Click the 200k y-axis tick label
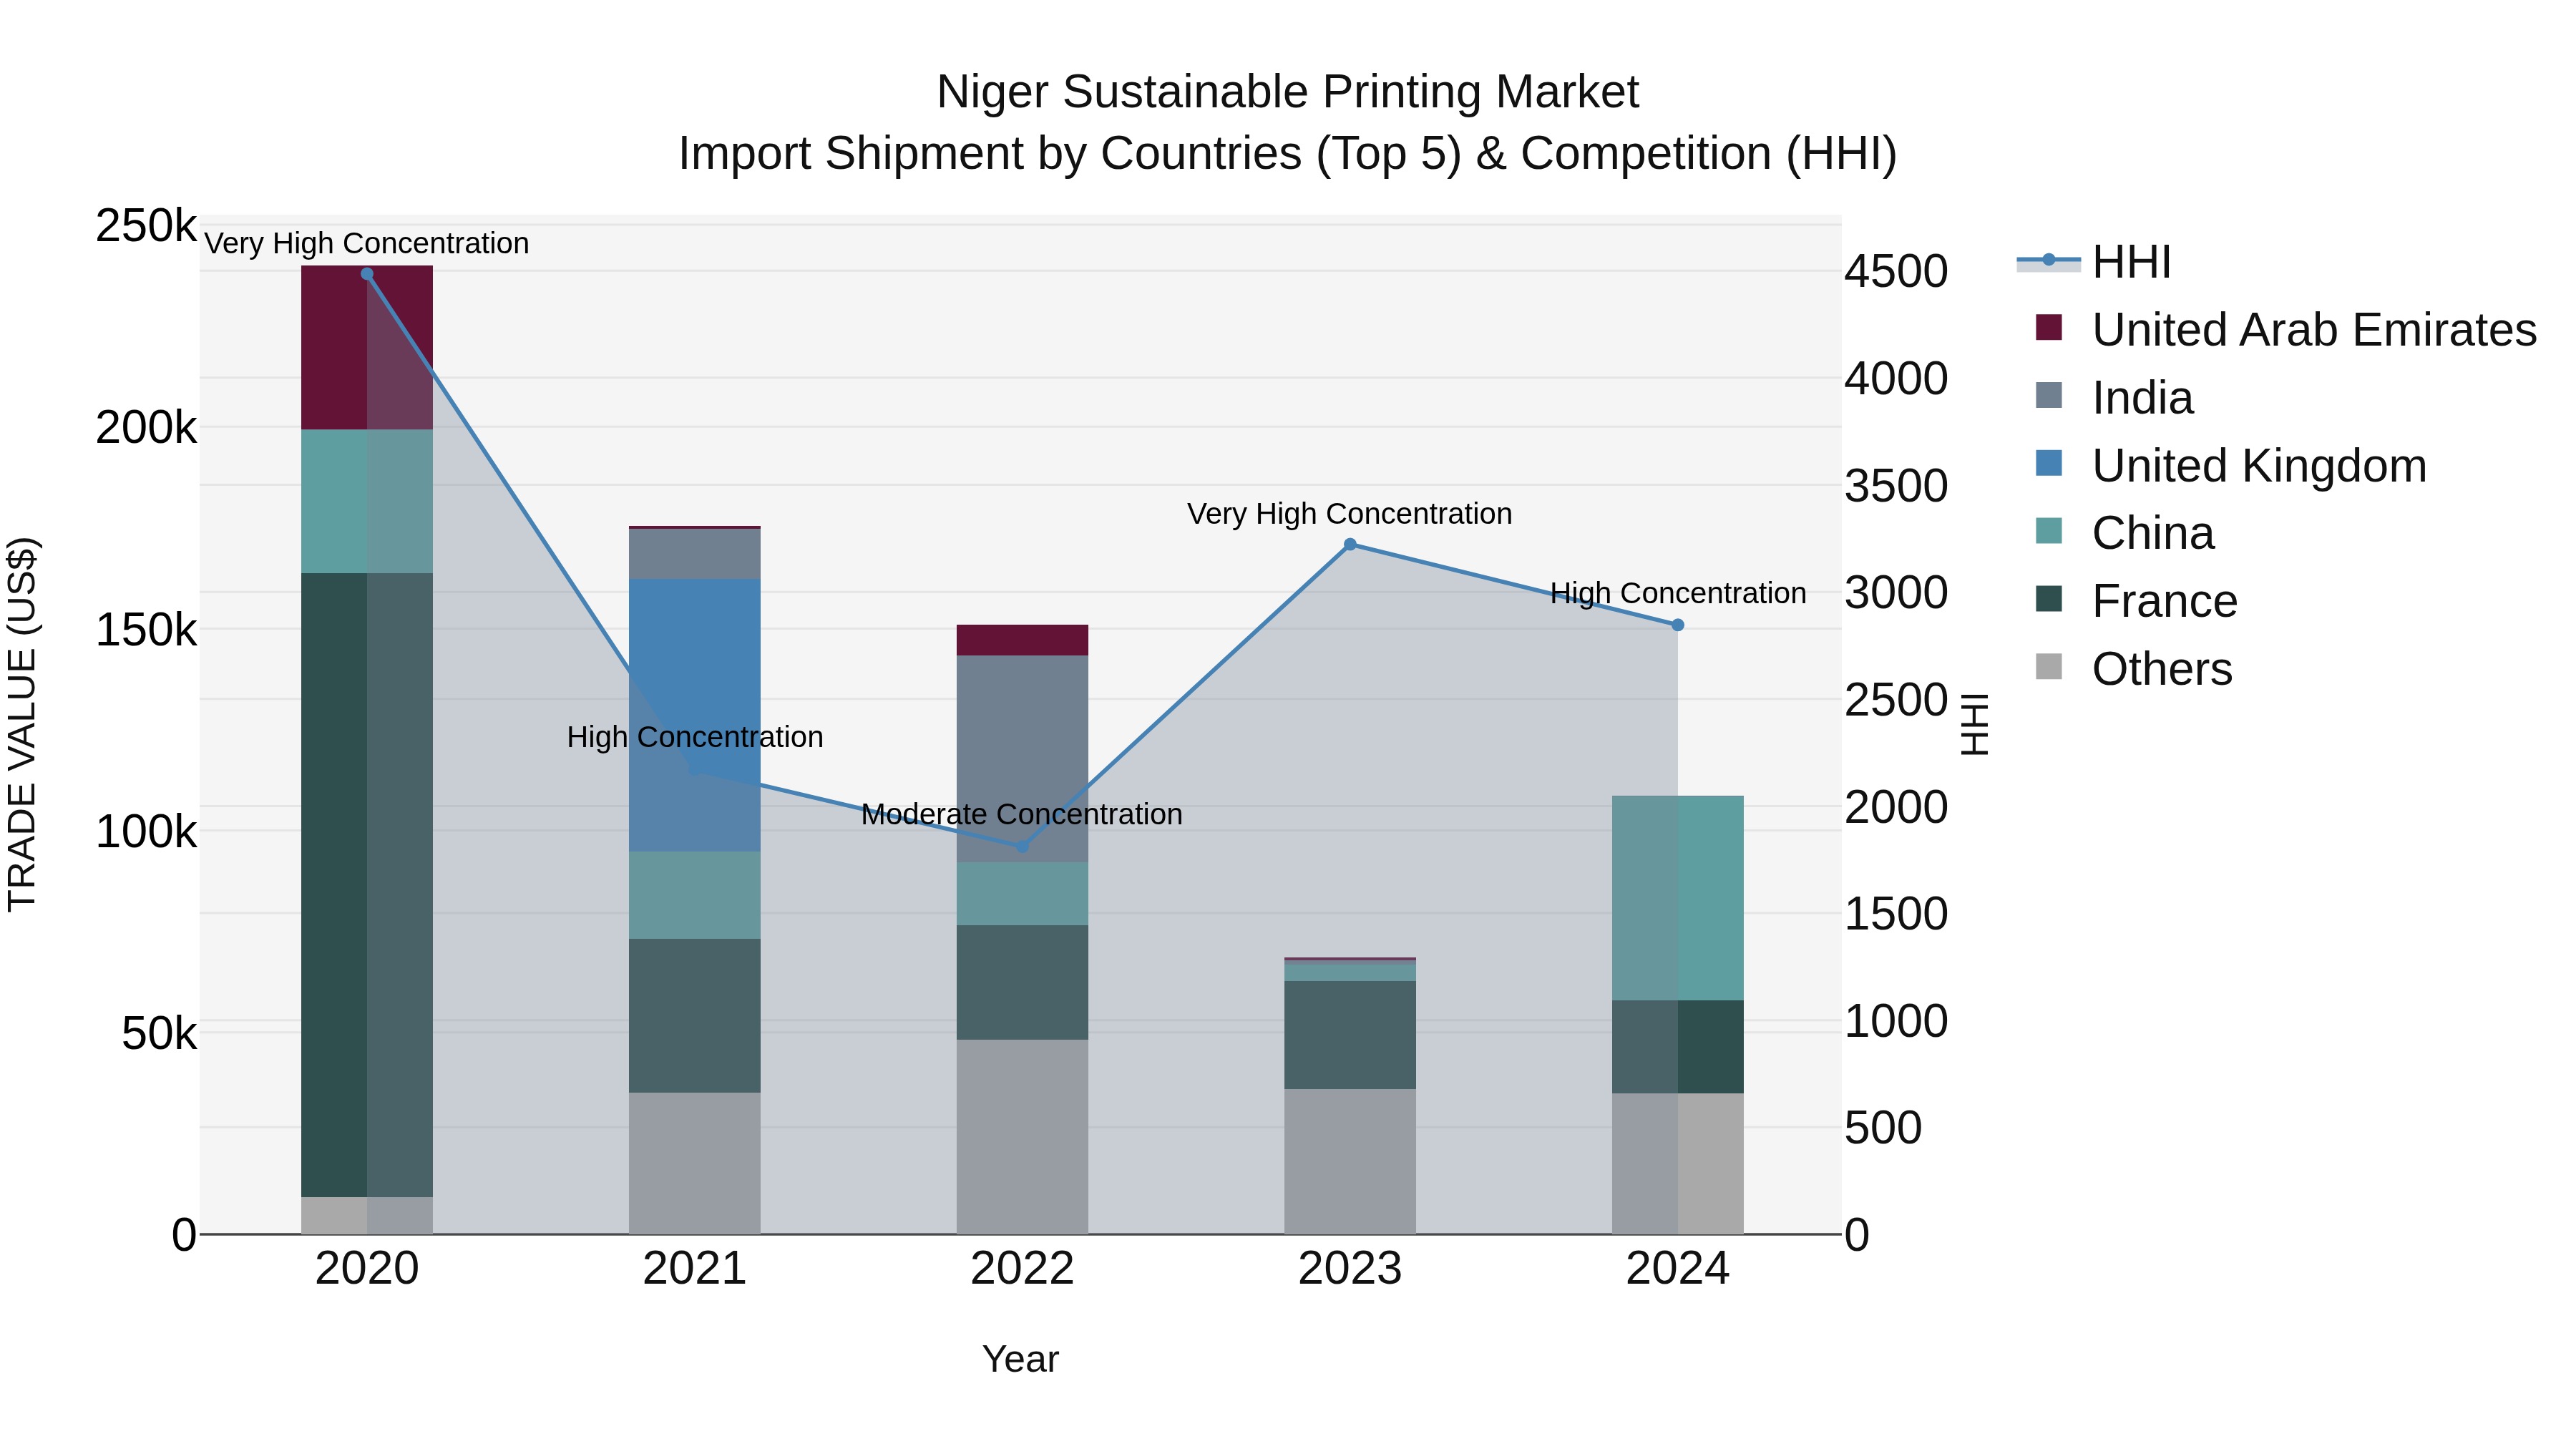The width and height of the screenshot is (2576, 1449). point(146,428)
